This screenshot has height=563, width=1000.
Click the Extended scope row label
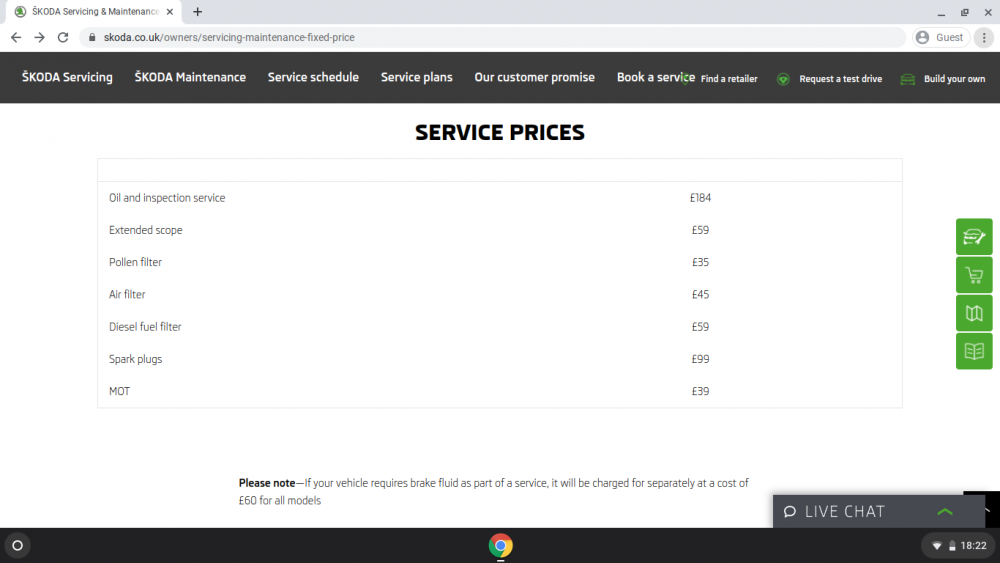145,230
